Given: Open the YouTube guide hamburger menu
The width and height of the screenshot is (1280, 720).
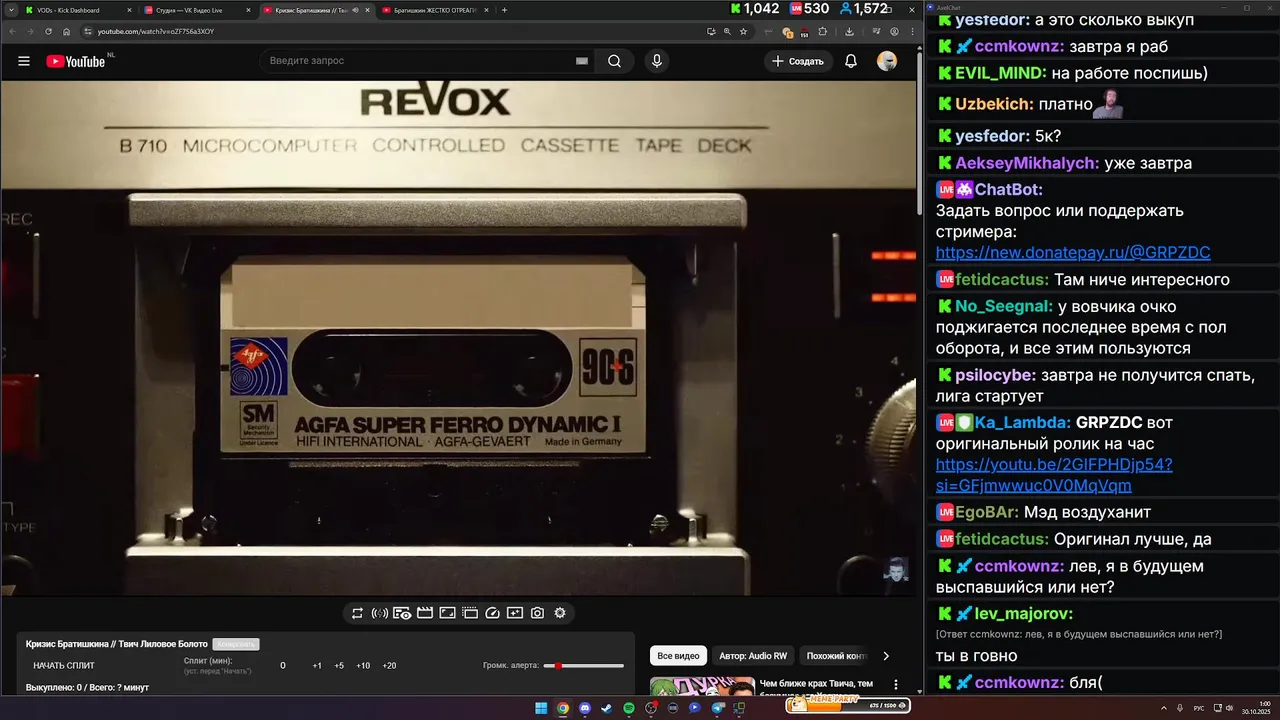Looking at the screenshot, I should 24,61.
